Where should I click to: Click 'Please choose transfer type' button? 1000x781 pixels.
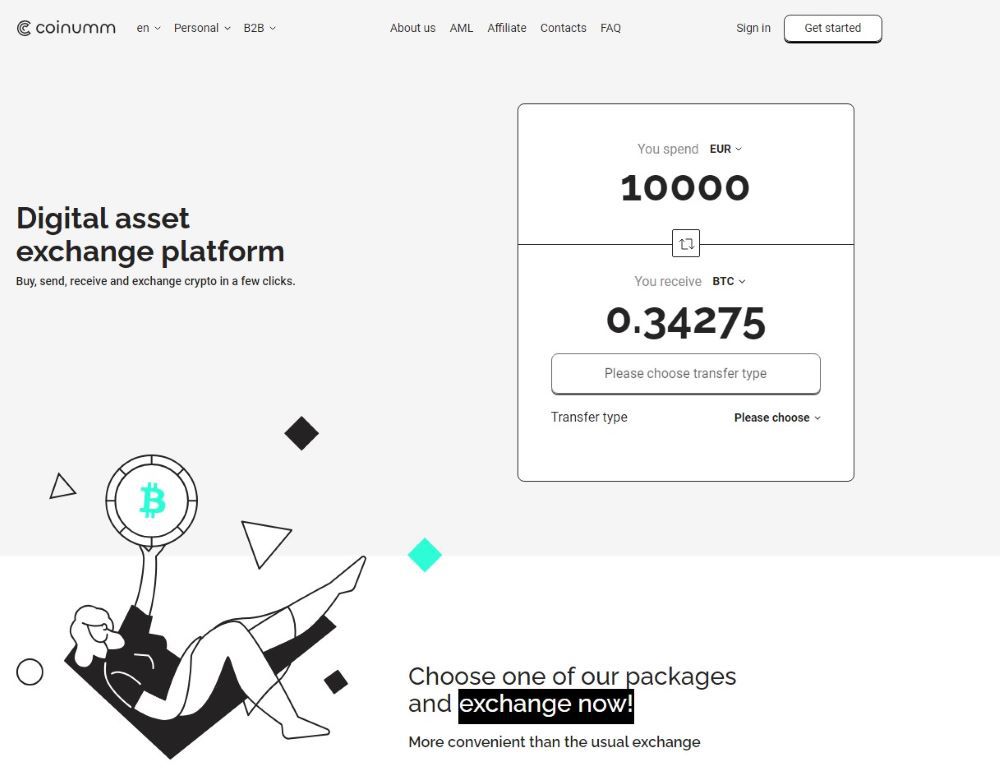pos(686,374)
